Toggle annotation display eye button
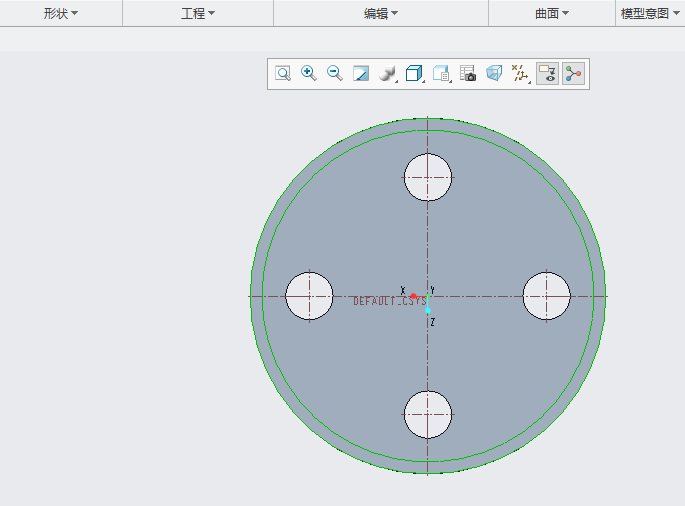Image resolution: width=685 pixels, height=506 pixels. click(547, 73)
